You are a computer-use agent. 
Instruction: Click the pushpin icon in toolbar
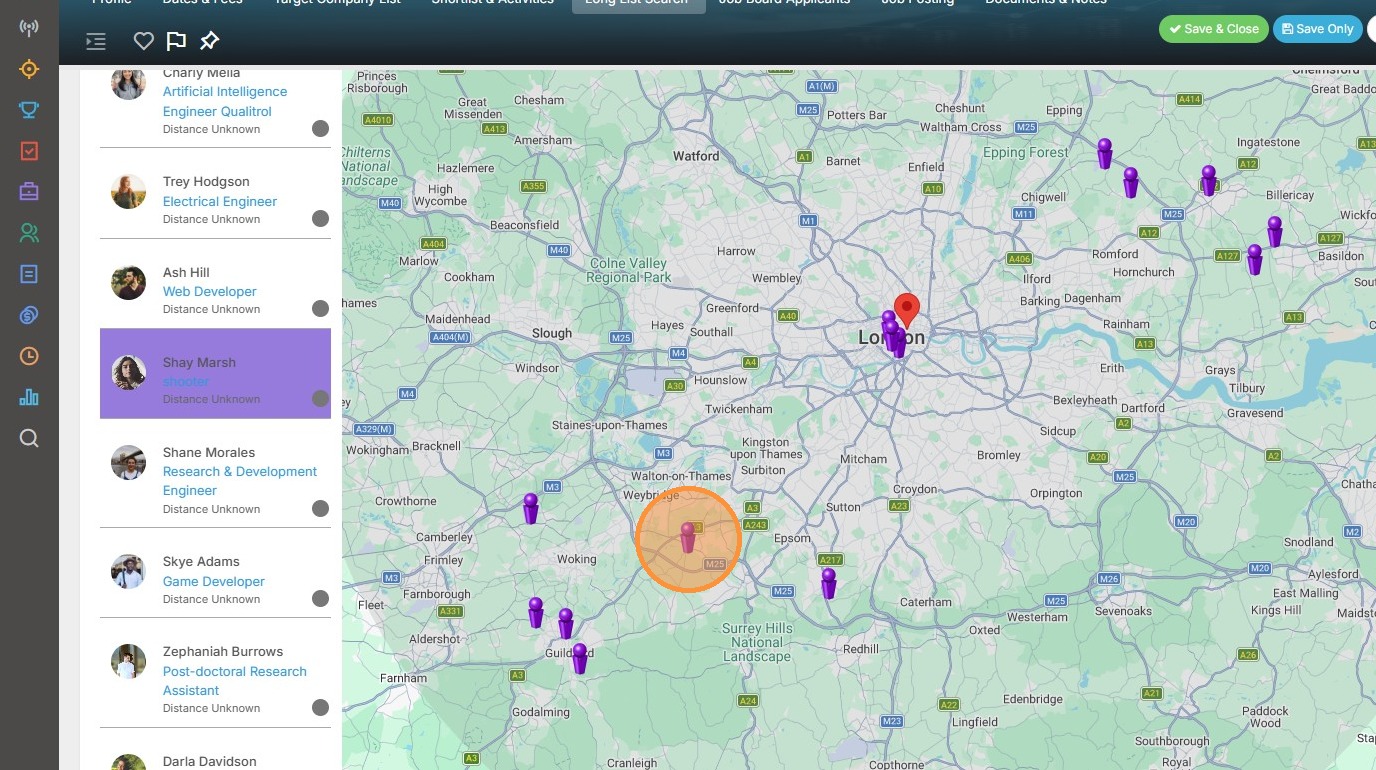pyautogui.click(x=209, y=41)
